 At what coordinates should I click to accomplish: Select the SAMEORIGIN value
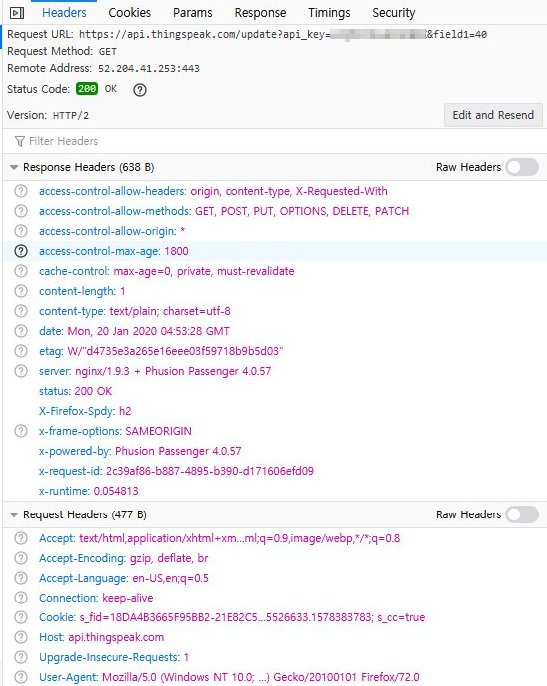point(158,431)
